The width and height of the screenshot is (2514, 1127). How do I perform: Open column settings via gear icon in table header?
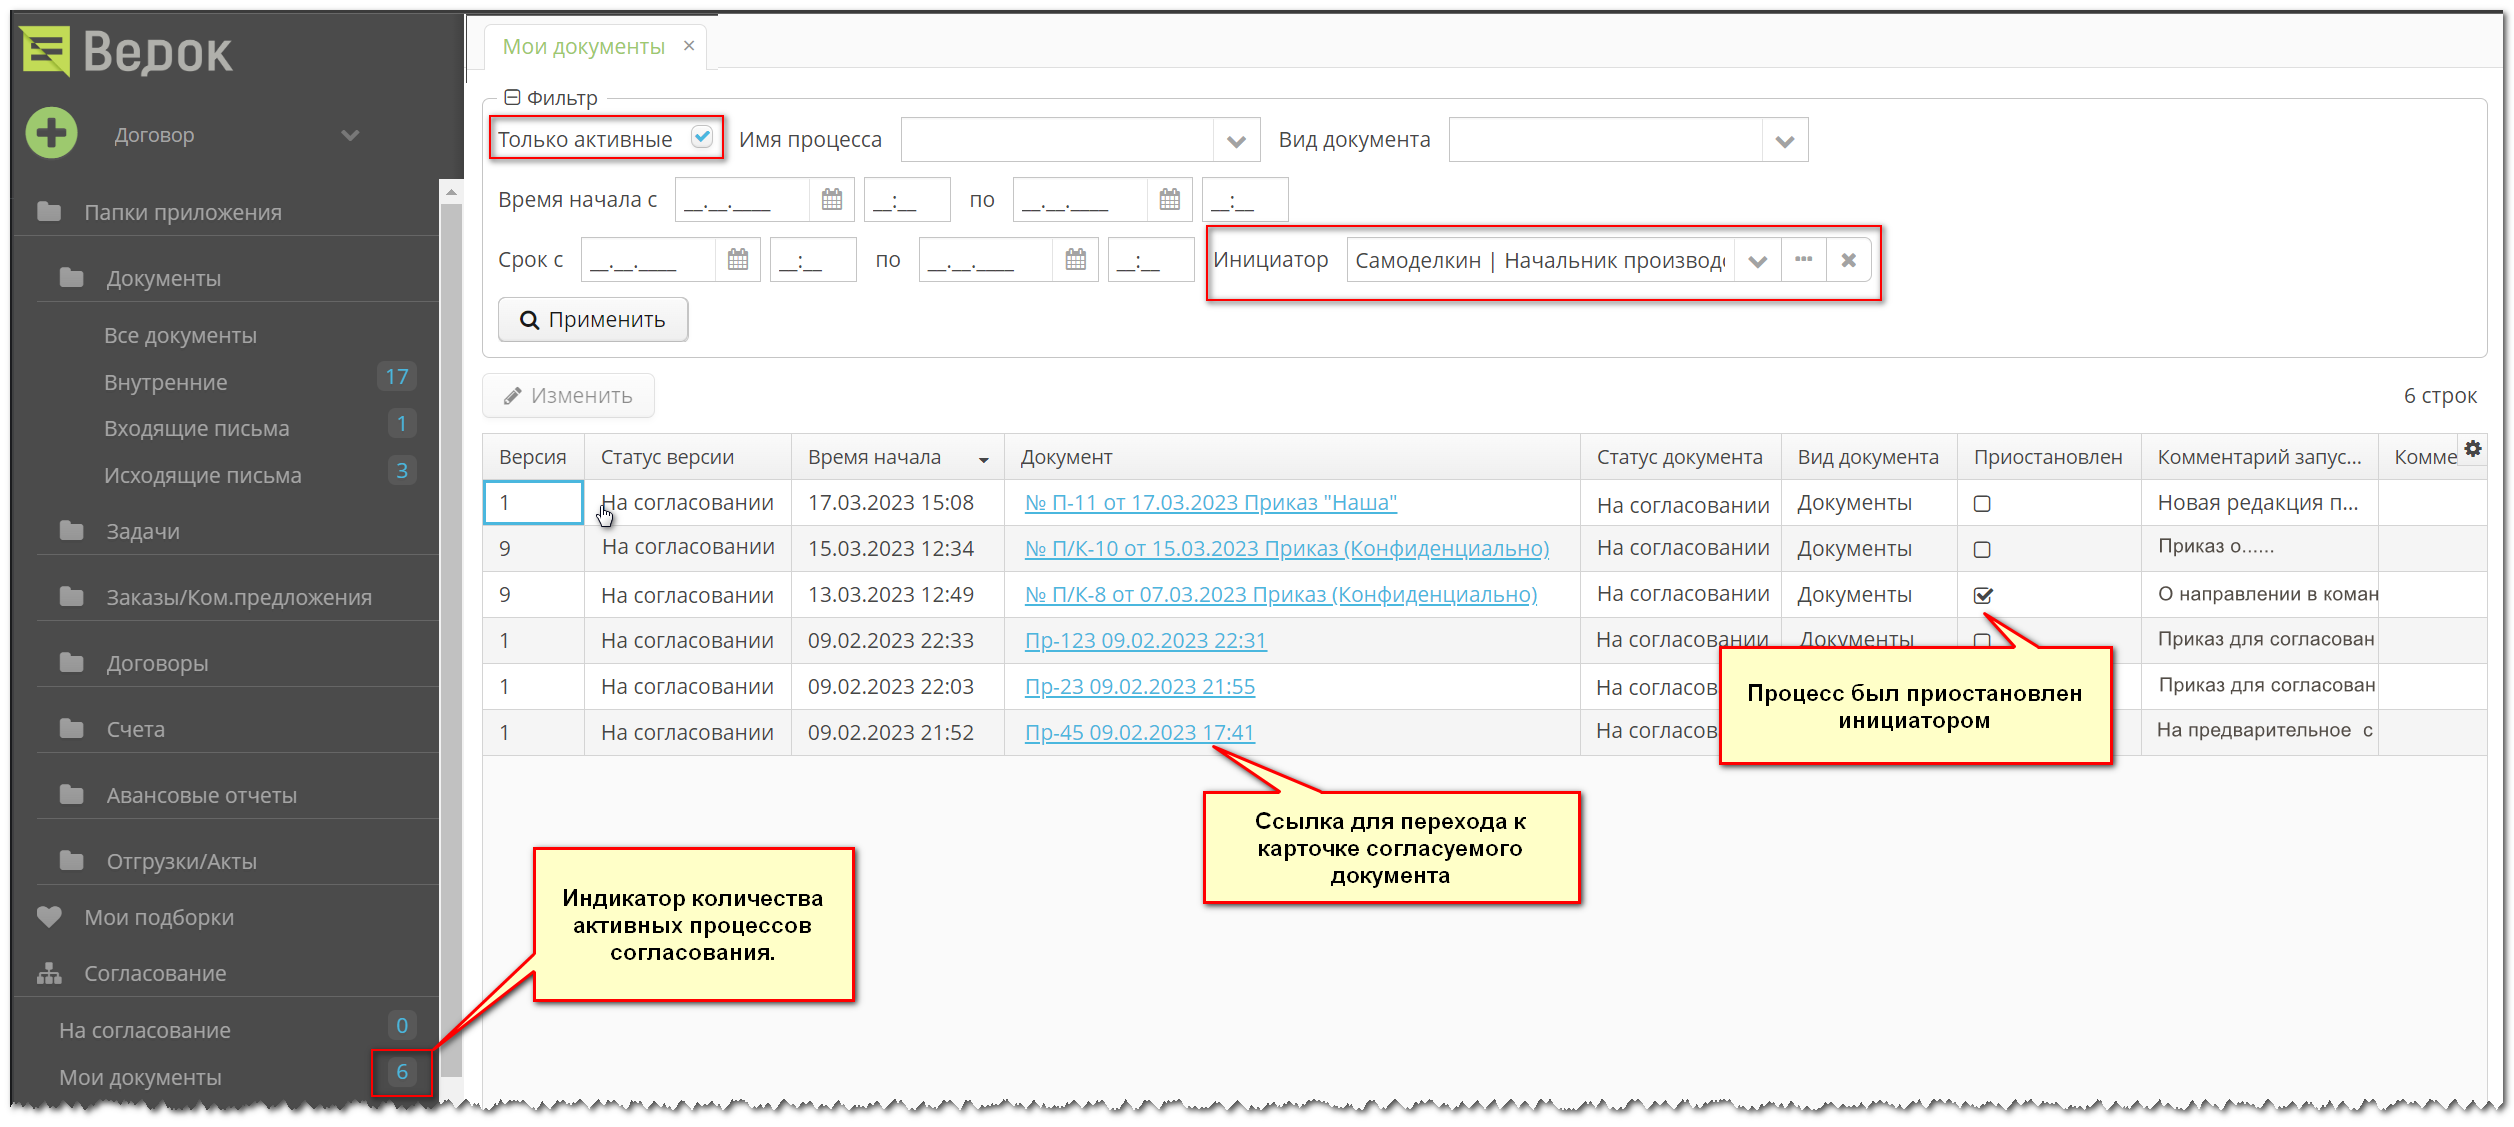pos(2473,449)
